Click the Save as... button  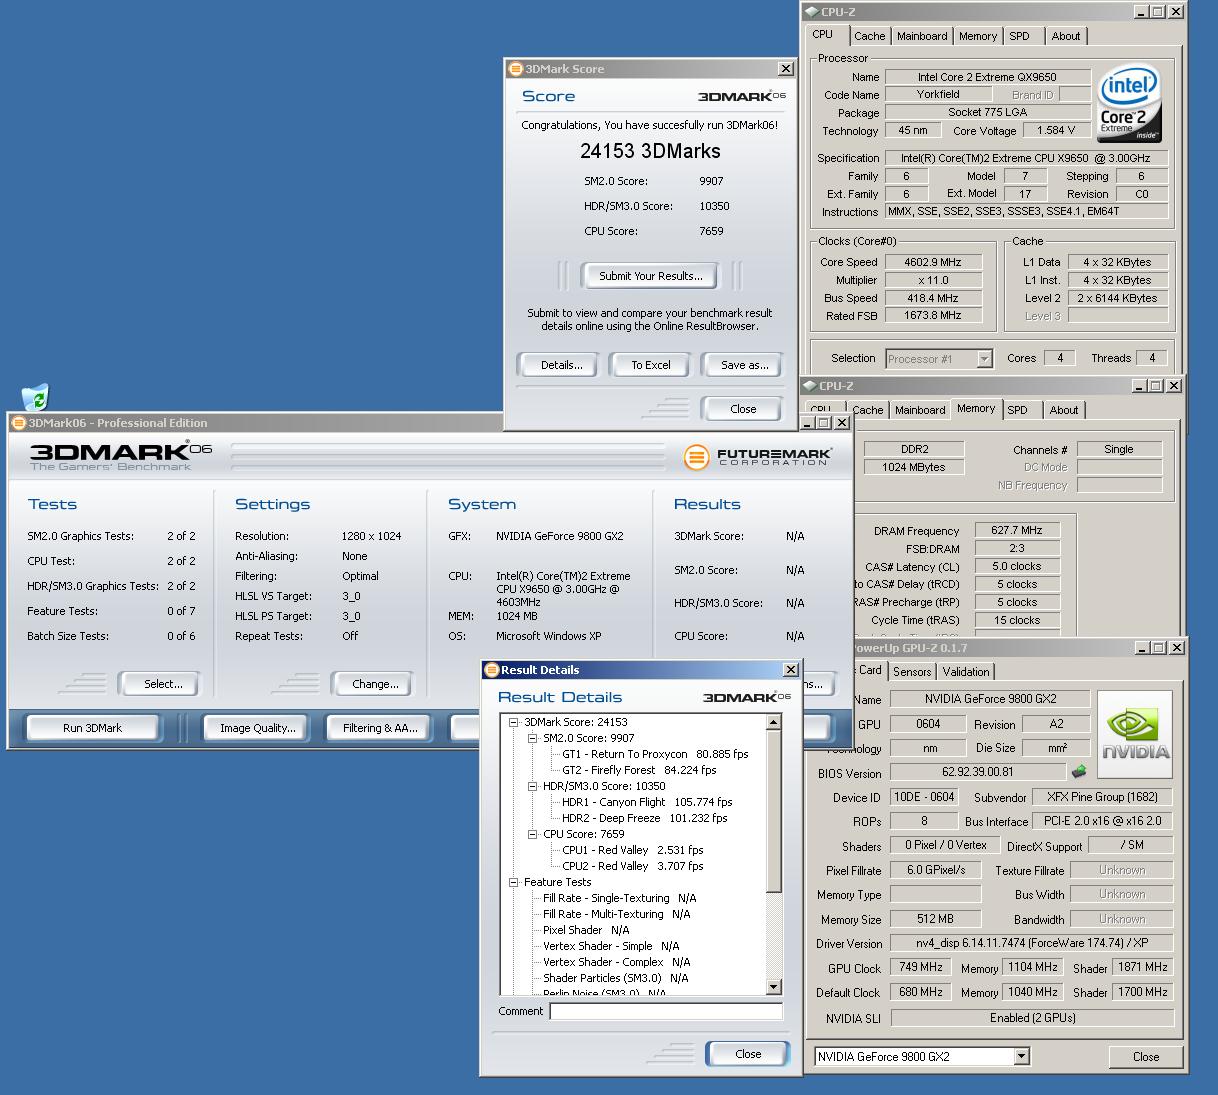(745, 365)
